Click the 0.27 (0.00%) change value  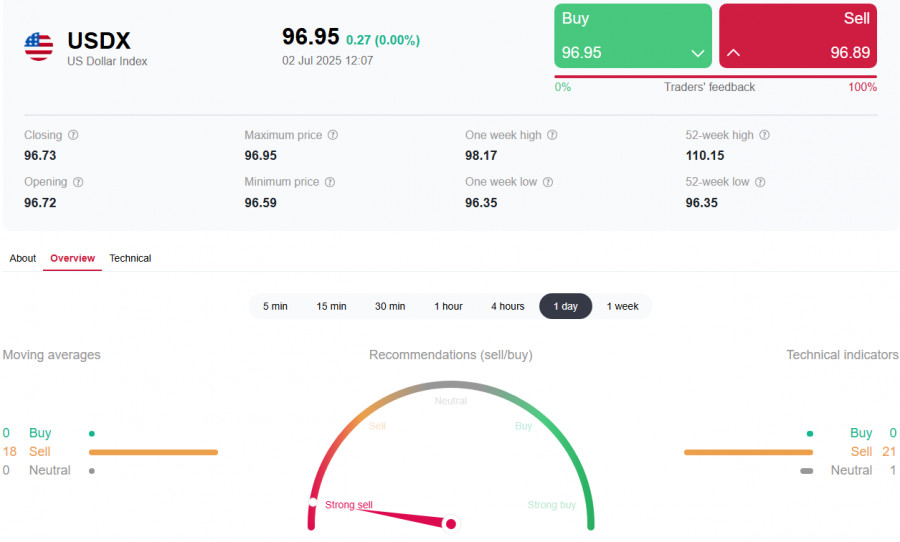[383, 40]
